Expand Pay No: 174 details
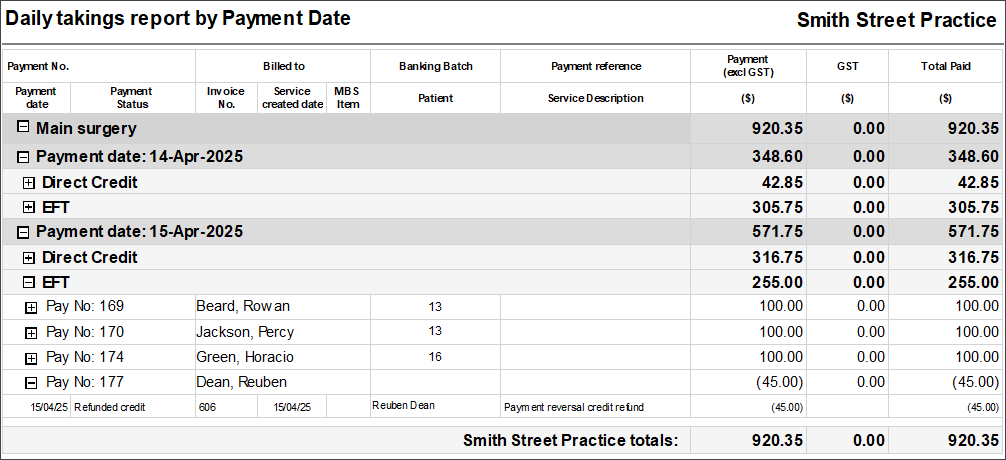Viewport: 1006px width, 460px height. pyautogui.click(x=31, y=358)
